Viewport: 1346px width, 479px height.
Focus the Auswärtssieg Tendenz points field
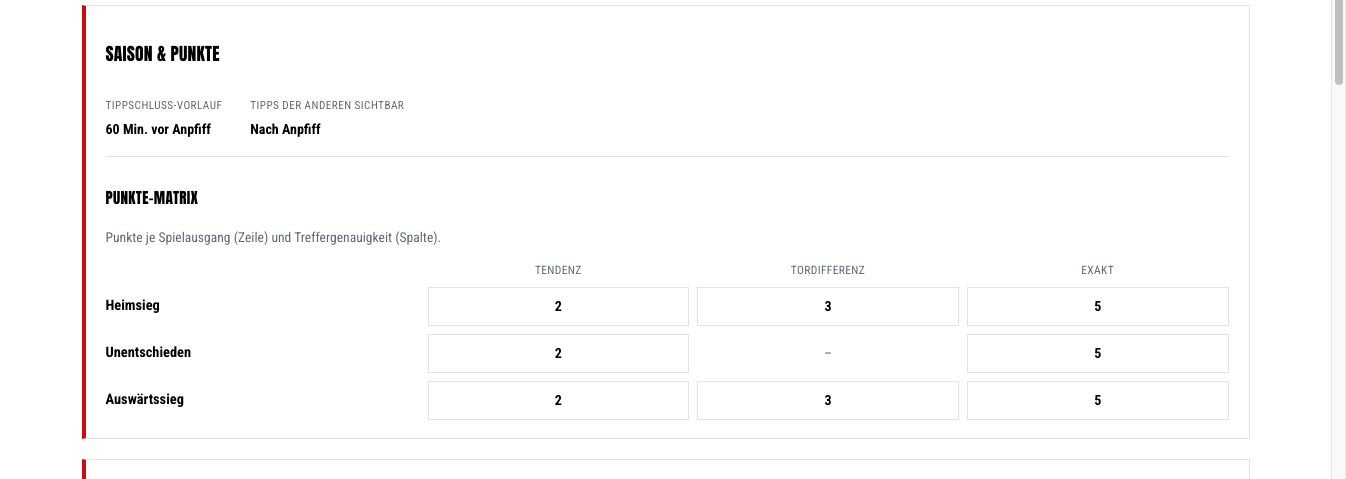coord(558,400)
